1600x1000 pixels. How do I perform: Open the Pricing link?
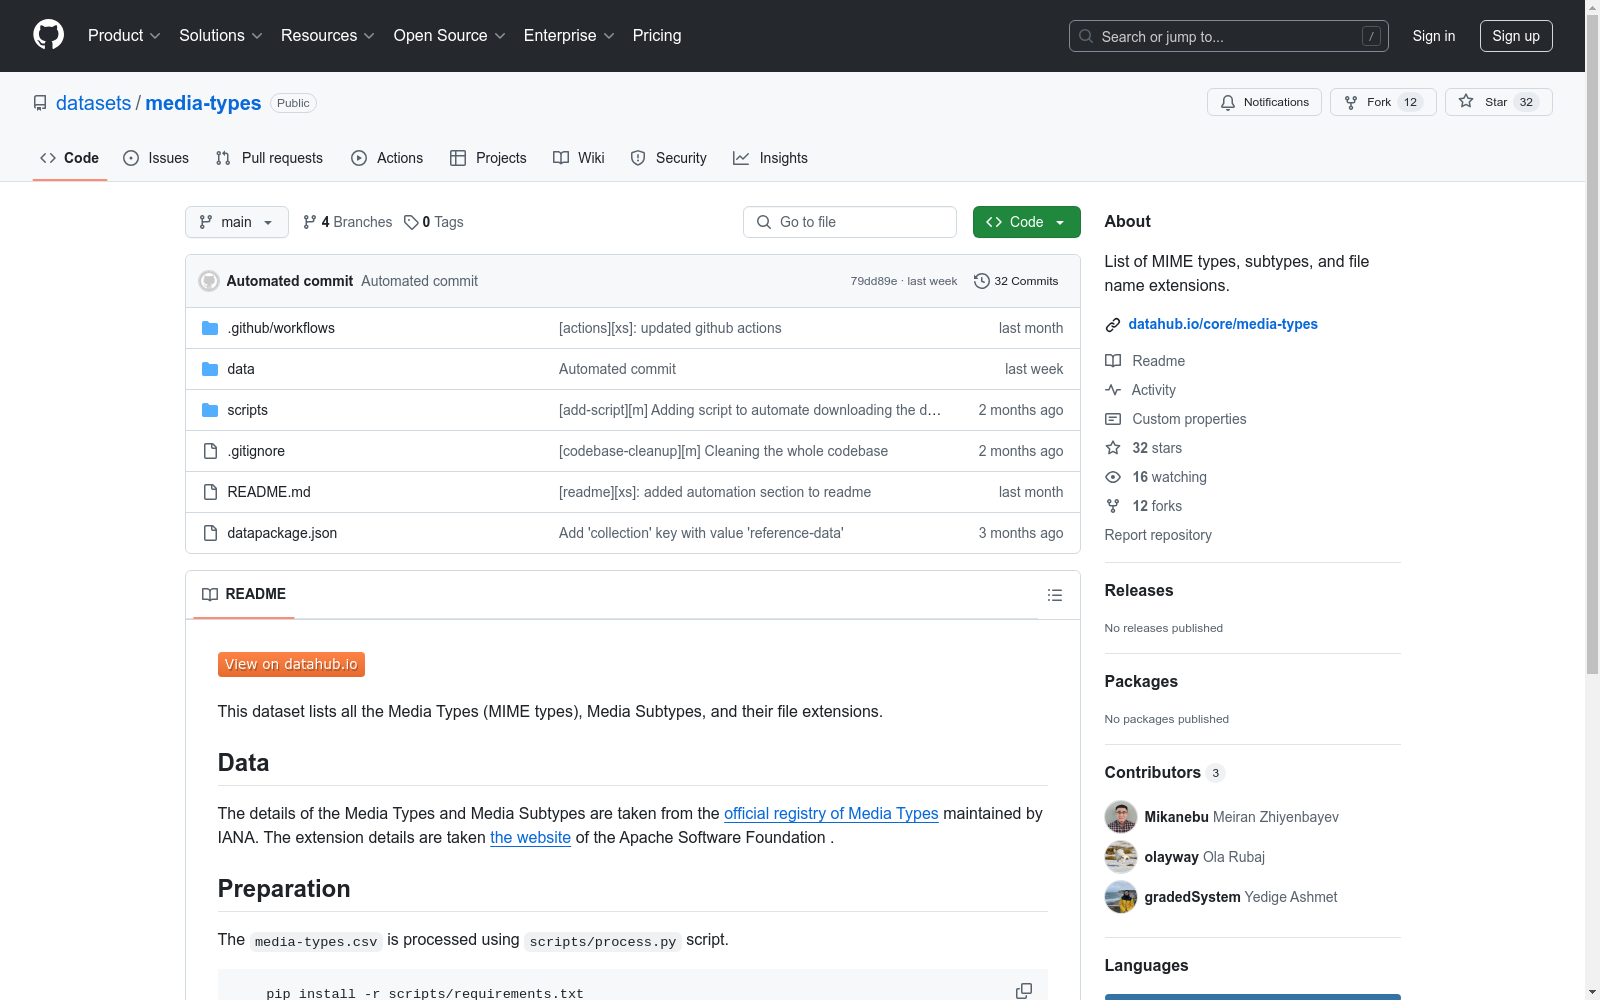point(657,35)
